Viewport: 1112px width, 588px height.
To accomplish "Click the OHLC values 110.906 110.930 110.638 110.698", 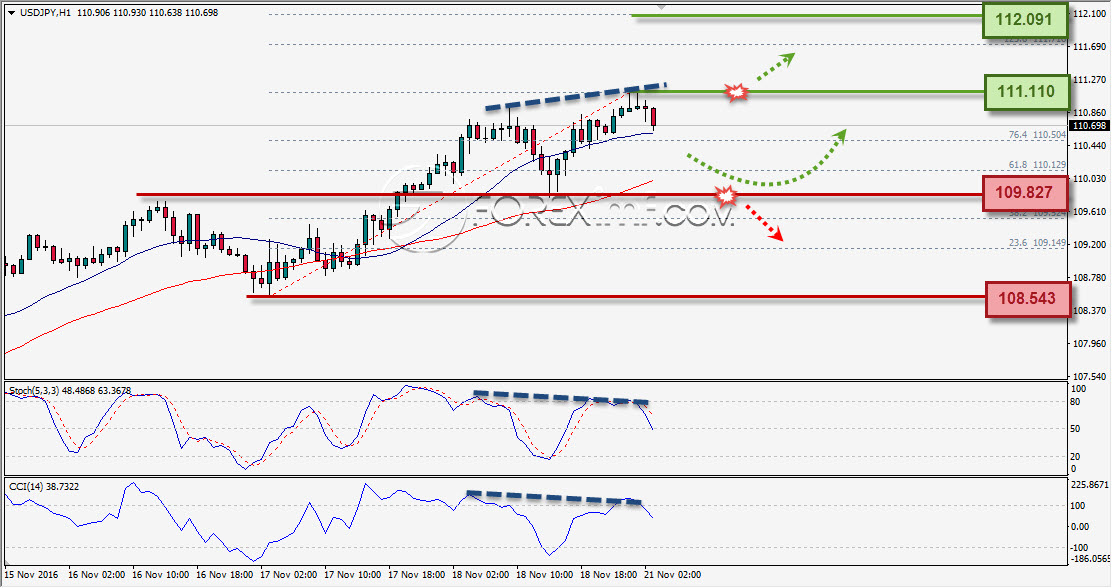I will pyautogui.click(x=147, y=13).
